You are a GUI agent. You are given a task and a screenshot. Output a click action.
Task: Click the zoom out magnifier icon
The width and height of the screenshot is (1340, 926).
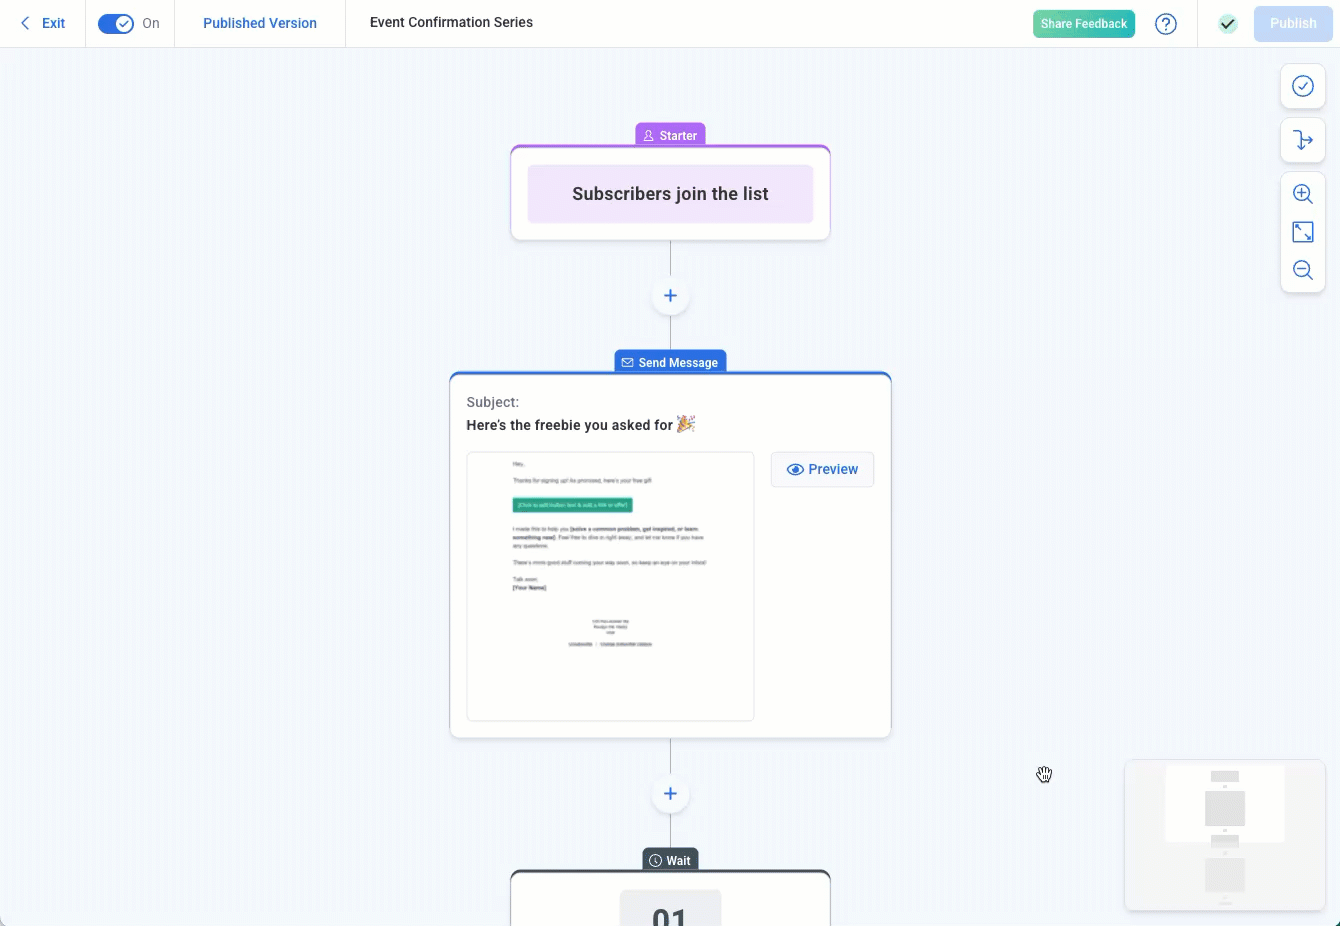[x=1302, y=270]
